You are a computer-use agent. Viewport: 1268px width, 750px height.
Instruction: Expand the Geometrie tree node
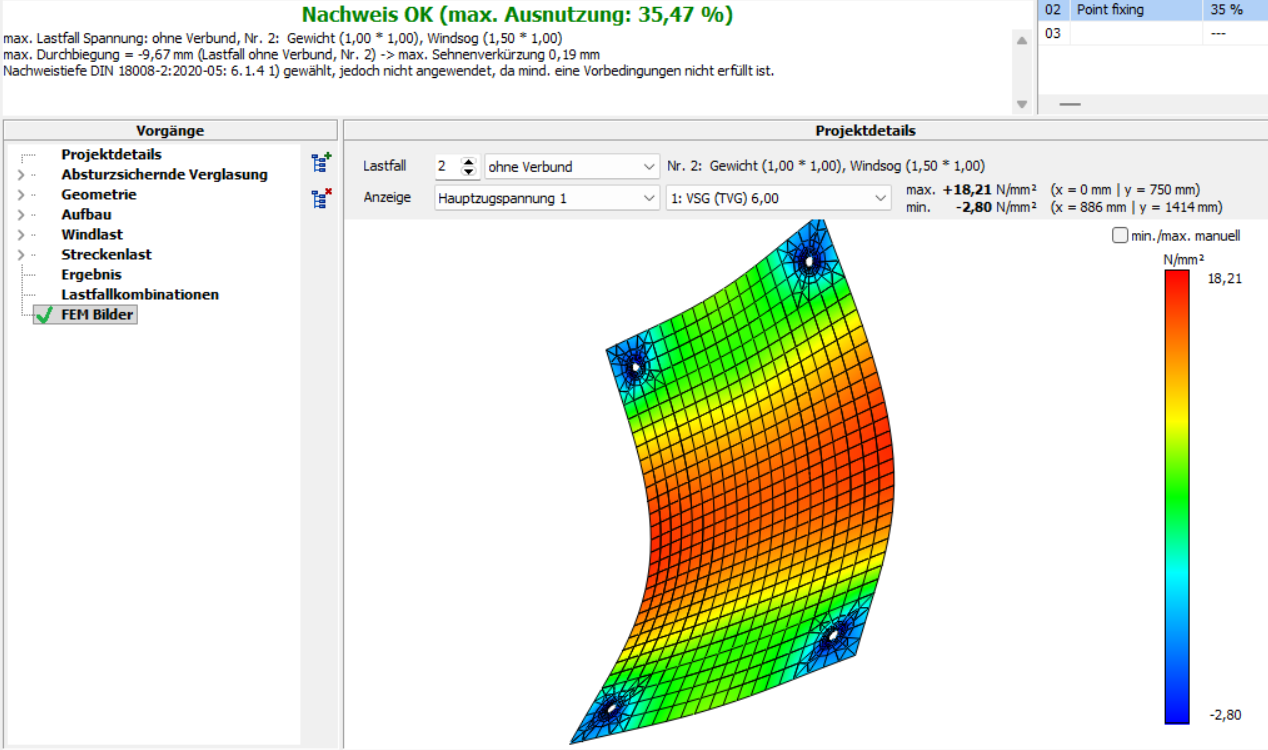pos(21,195)
